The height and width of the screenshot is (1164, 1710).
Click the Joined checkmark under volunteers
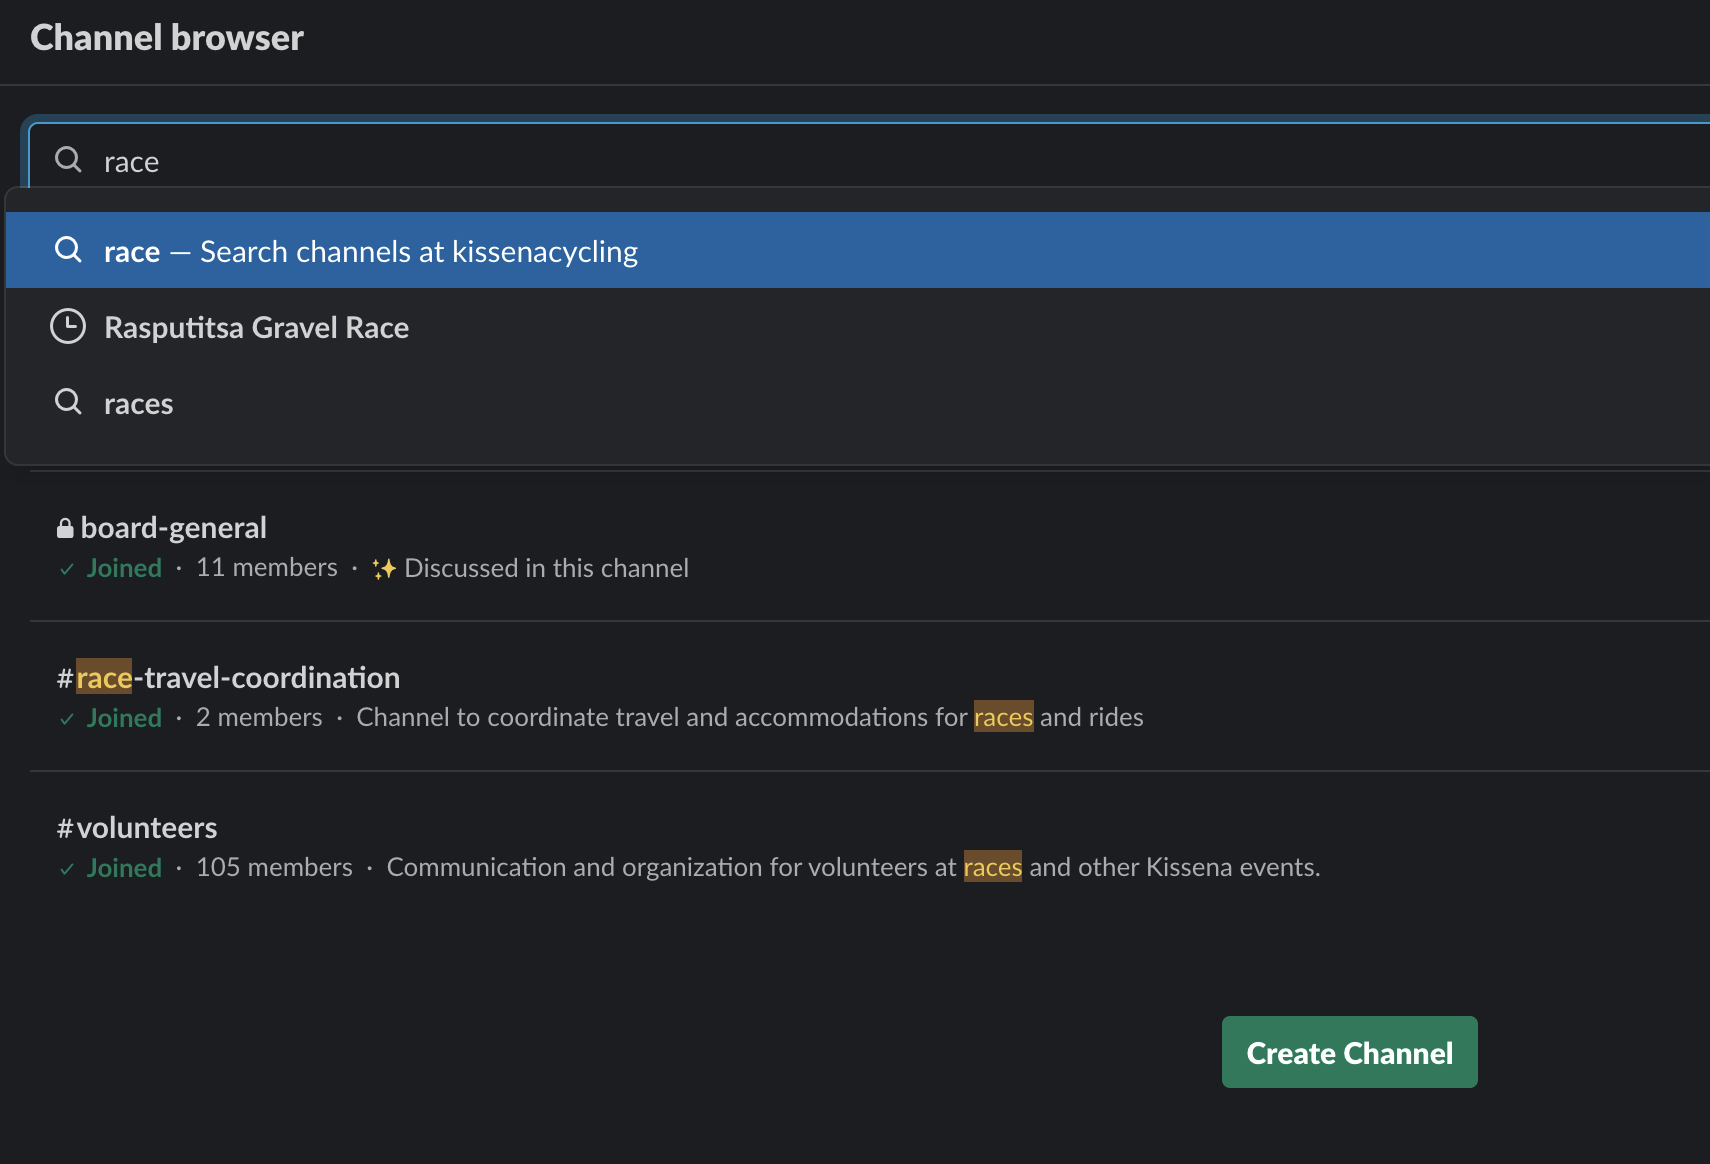pos(67,869)
